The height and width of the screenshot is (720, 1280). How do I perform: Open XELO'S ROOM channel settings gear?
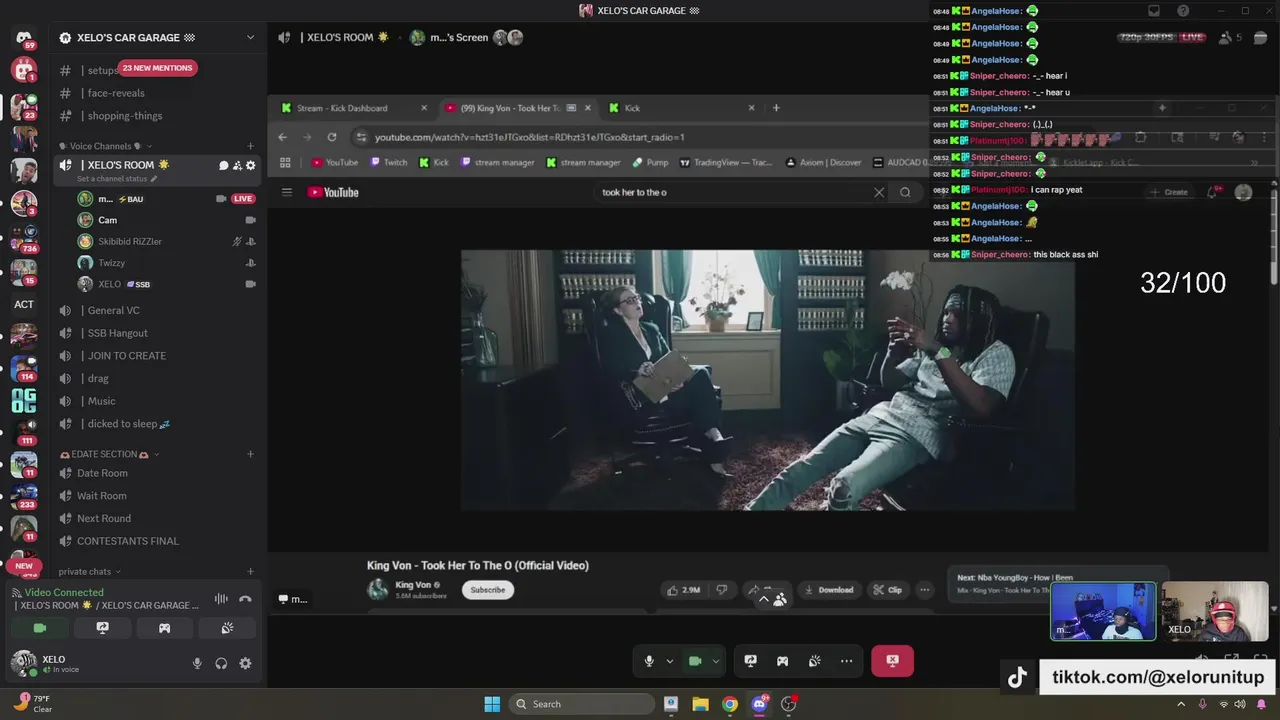click(x=251, y=165)
